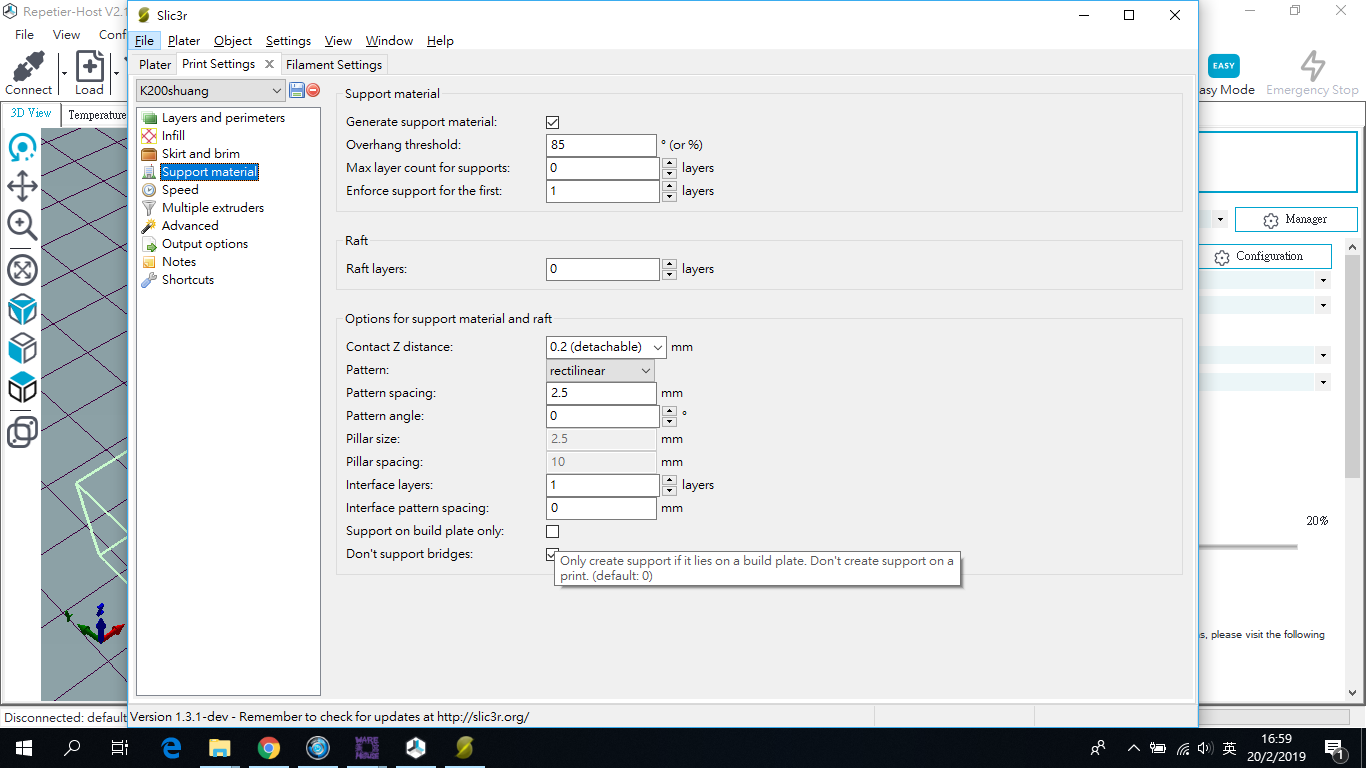Open the Windows notification center icon
Image resolution: width=1366 pixels, height=768 pixels.
1334,748
